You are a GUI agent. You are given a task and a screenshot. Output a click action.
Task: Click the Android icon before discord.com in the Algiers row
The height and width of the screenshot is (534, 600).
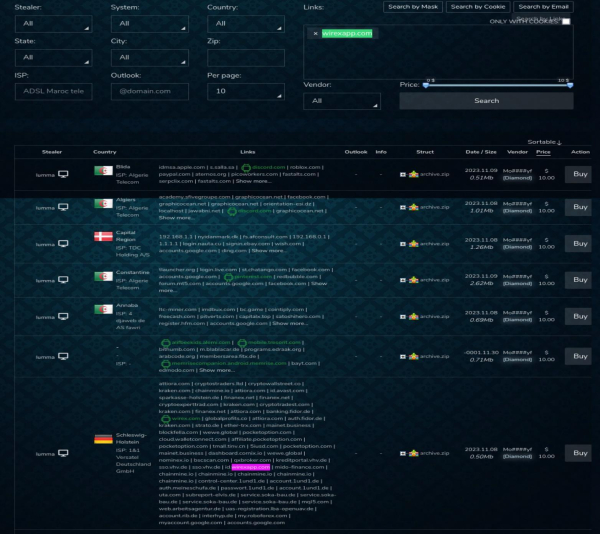(232, 211)
